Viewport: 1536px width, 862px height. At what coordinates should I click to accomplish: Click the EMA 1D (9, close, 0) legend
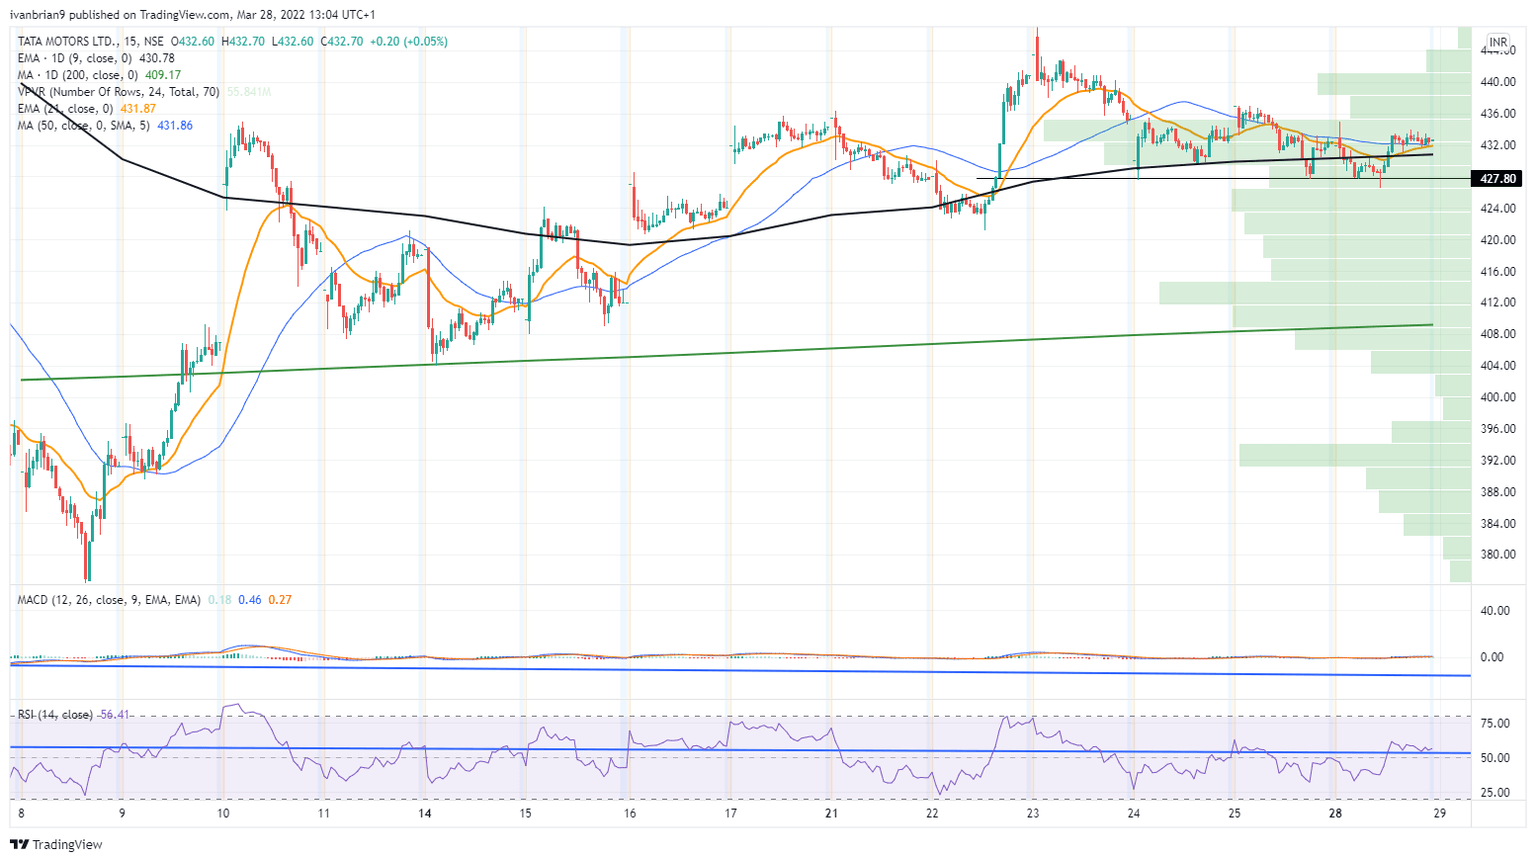click(x=96, y=58)
